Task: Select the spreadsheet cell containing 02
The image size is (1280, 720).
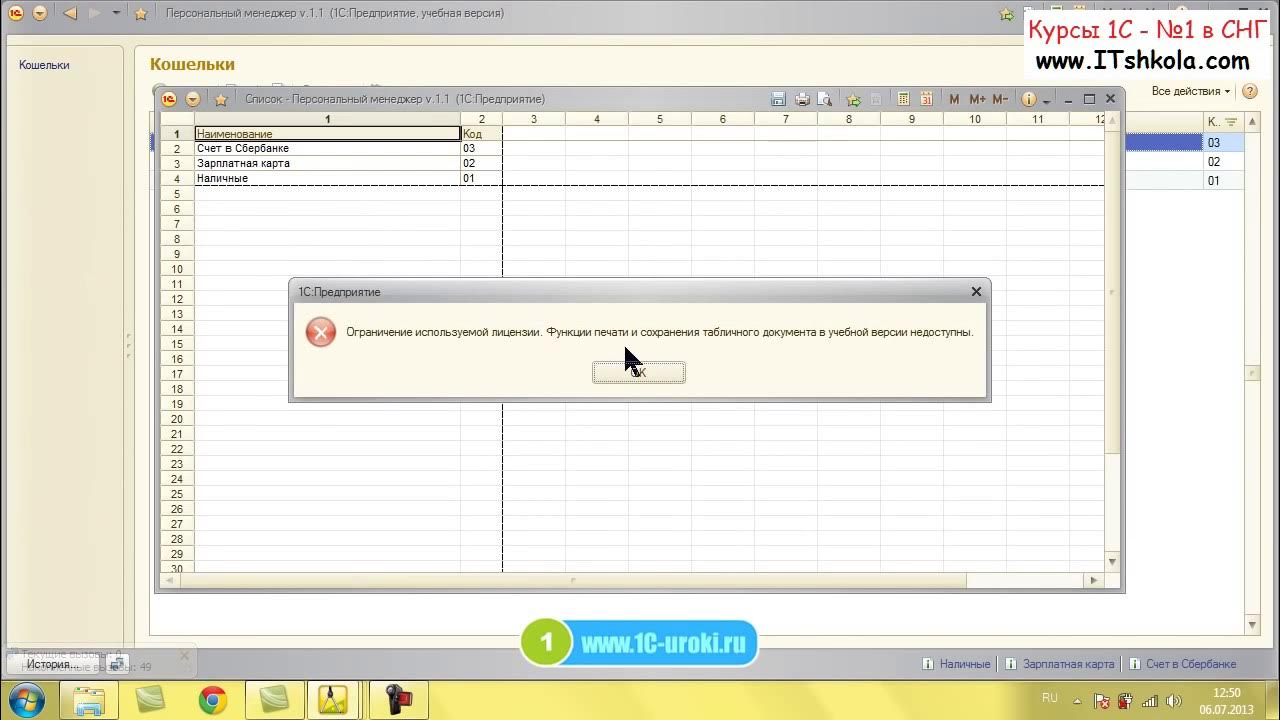Action: click(481, 163)
